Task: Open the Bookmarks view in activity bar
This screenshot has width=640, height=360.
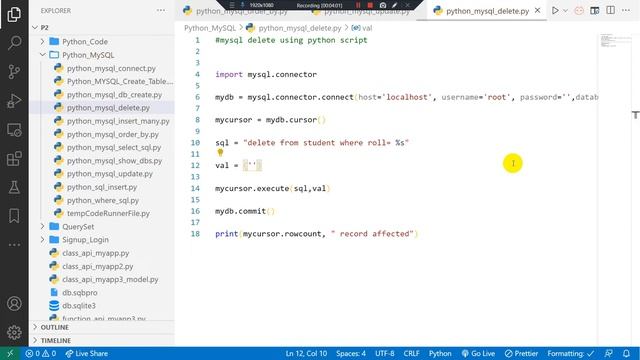Action: click(x=14, y=216)
